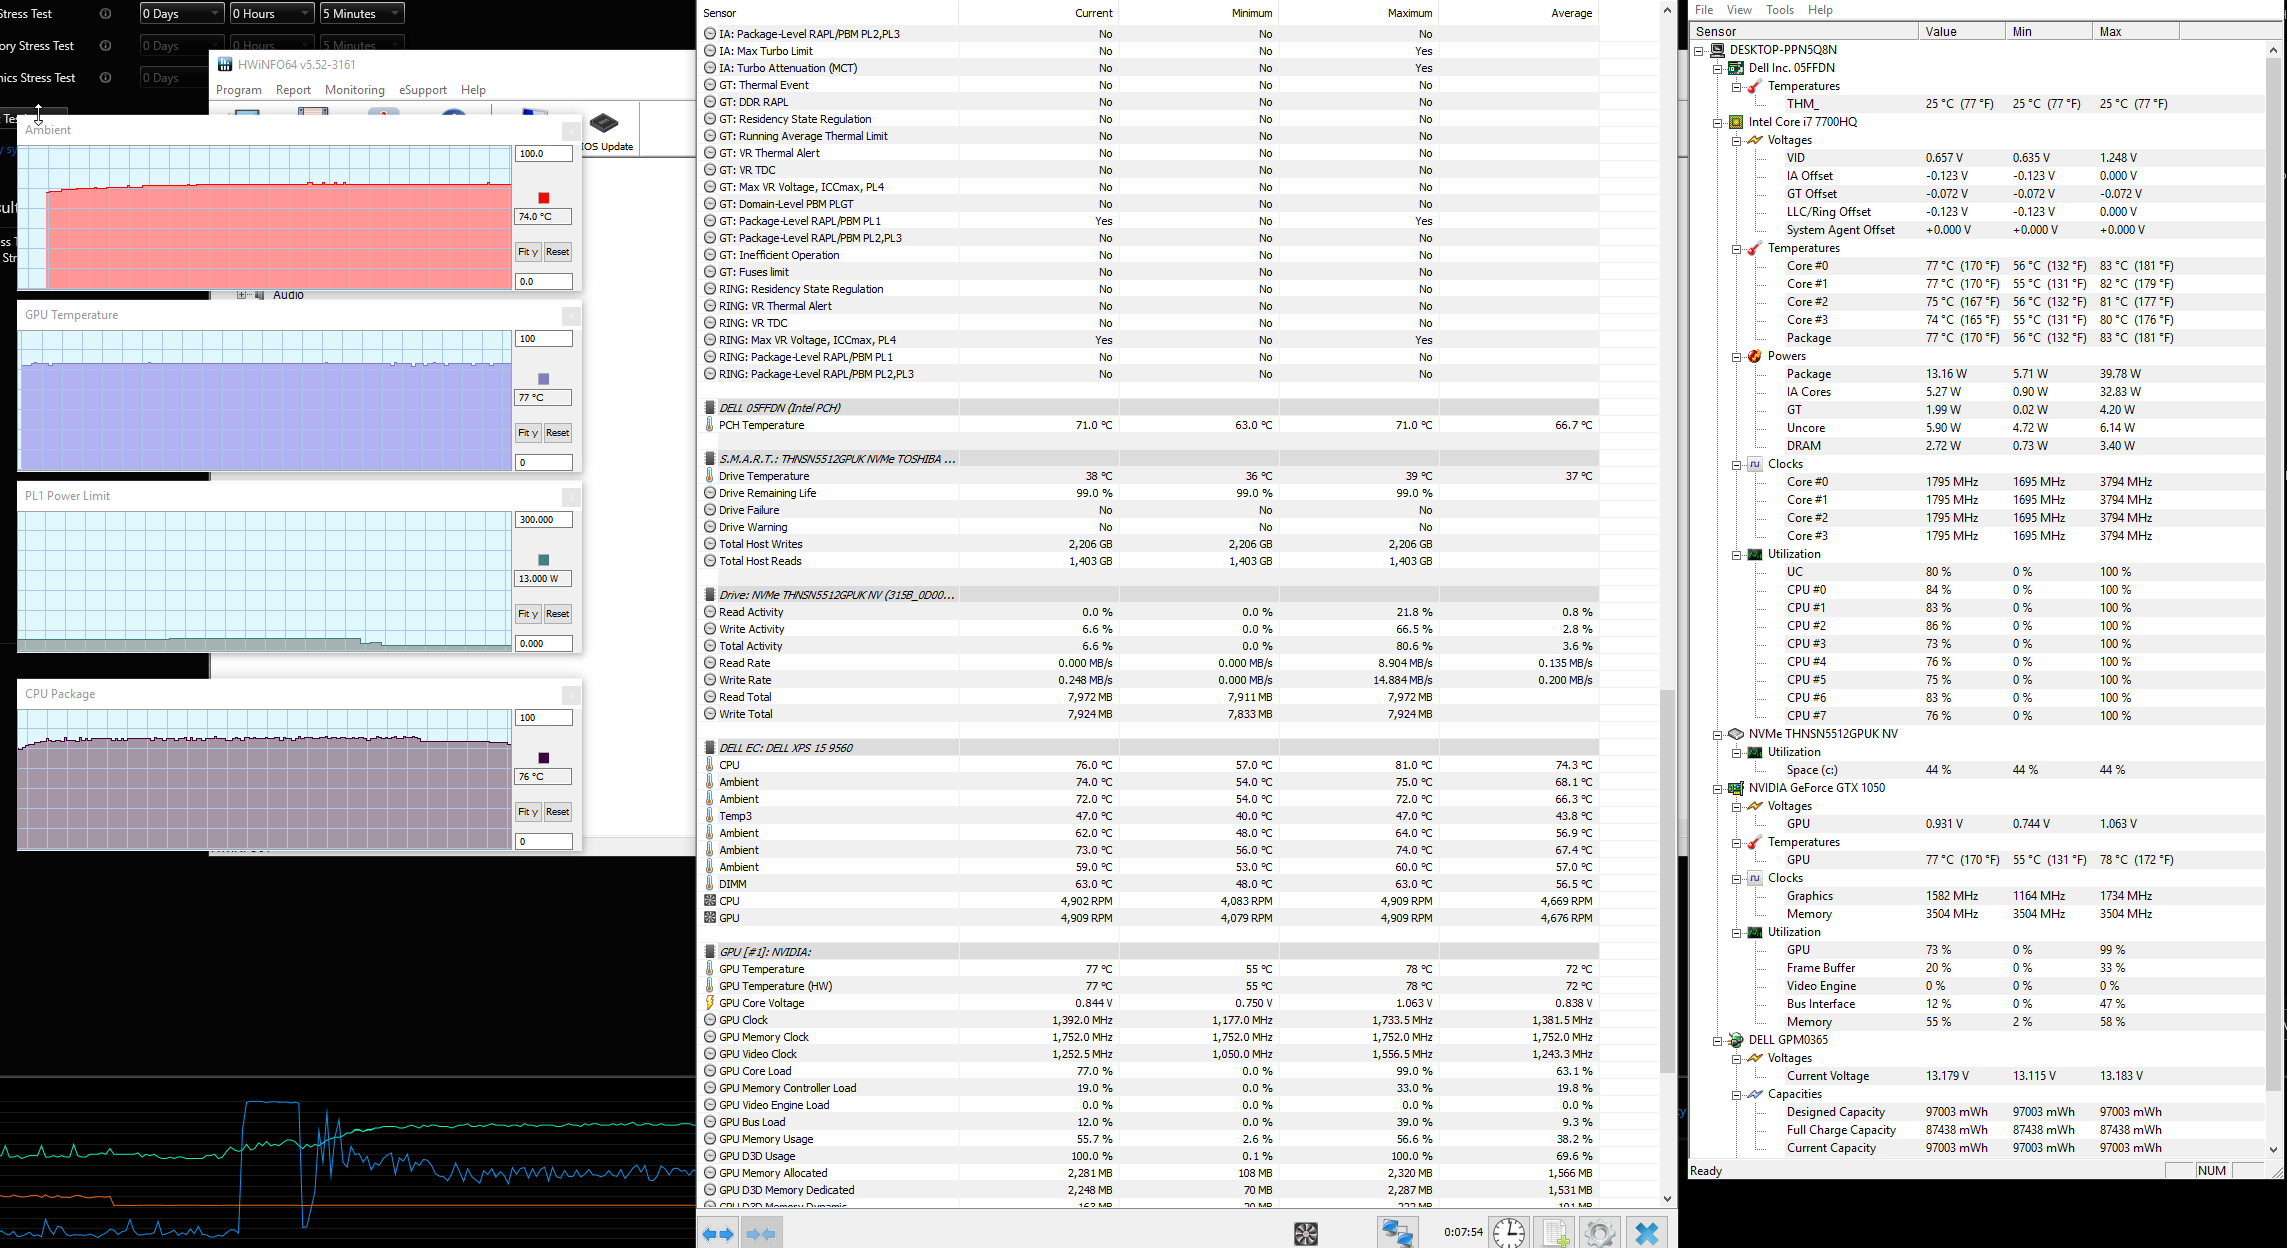The image size is (2287, 1248).
Task: Open the Tools menu in HWMonitor
Action: (x=1780, y=10)
